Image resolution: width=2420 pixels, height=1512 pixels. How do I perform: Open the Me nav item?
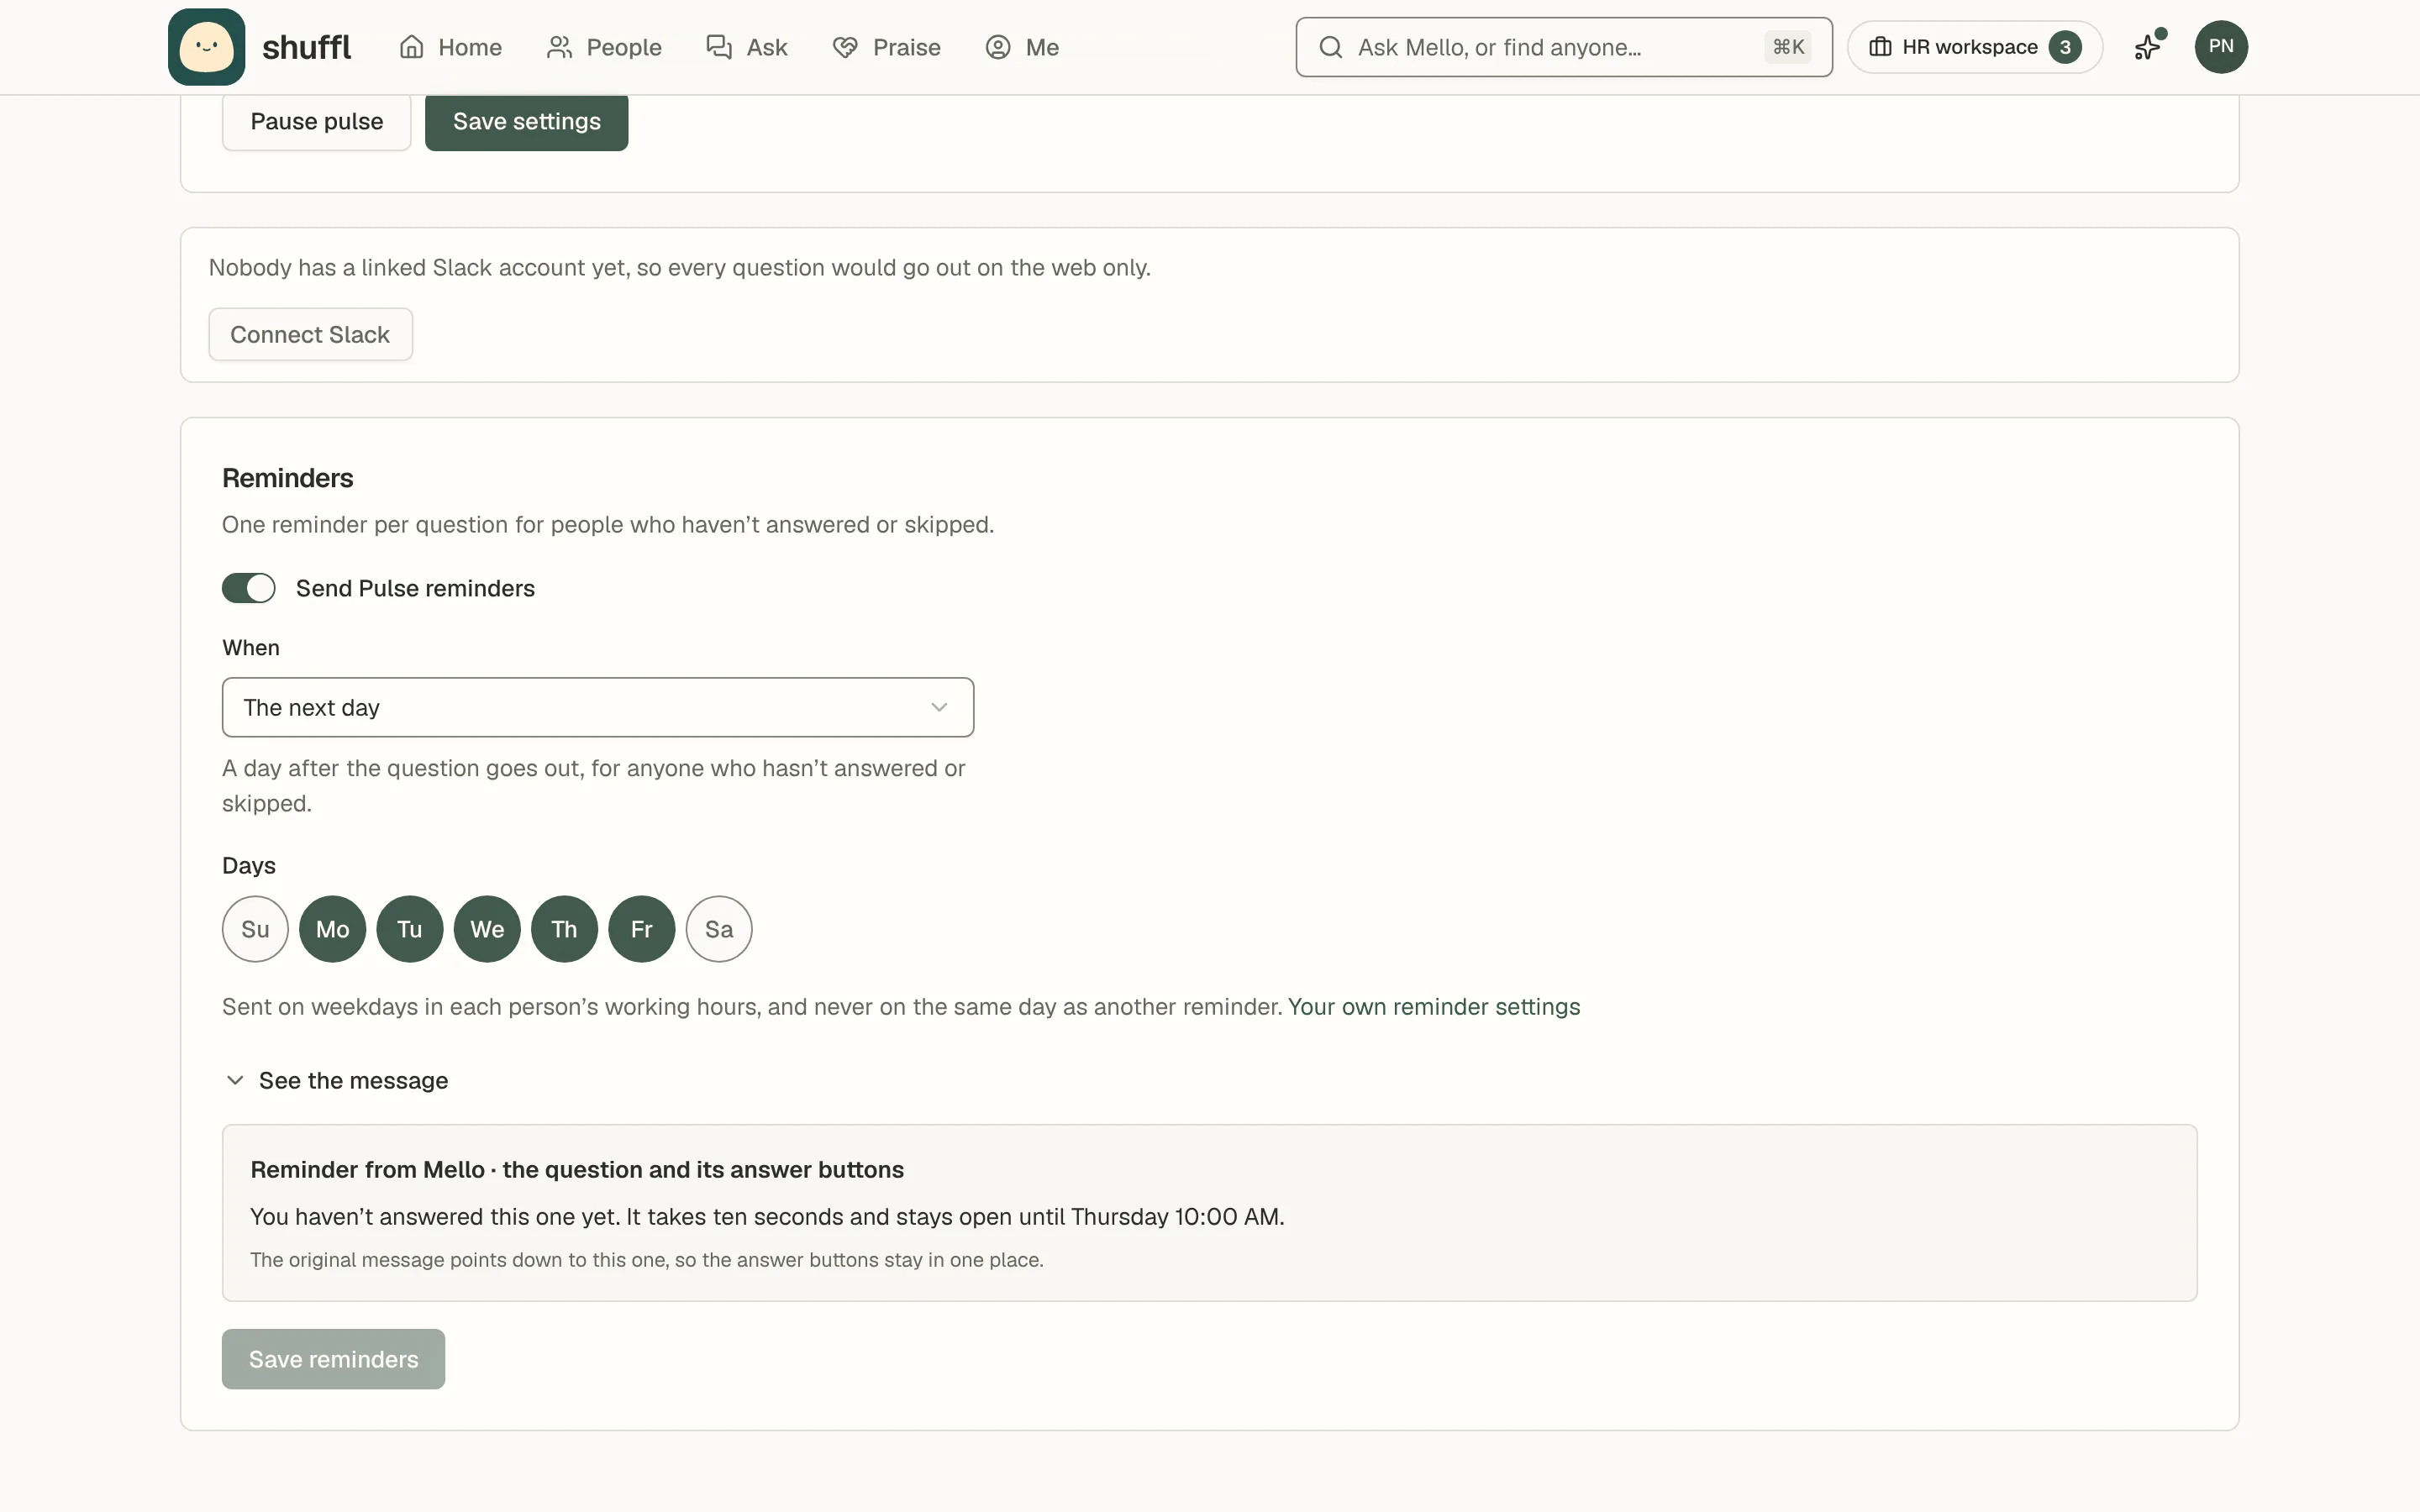1022,47
